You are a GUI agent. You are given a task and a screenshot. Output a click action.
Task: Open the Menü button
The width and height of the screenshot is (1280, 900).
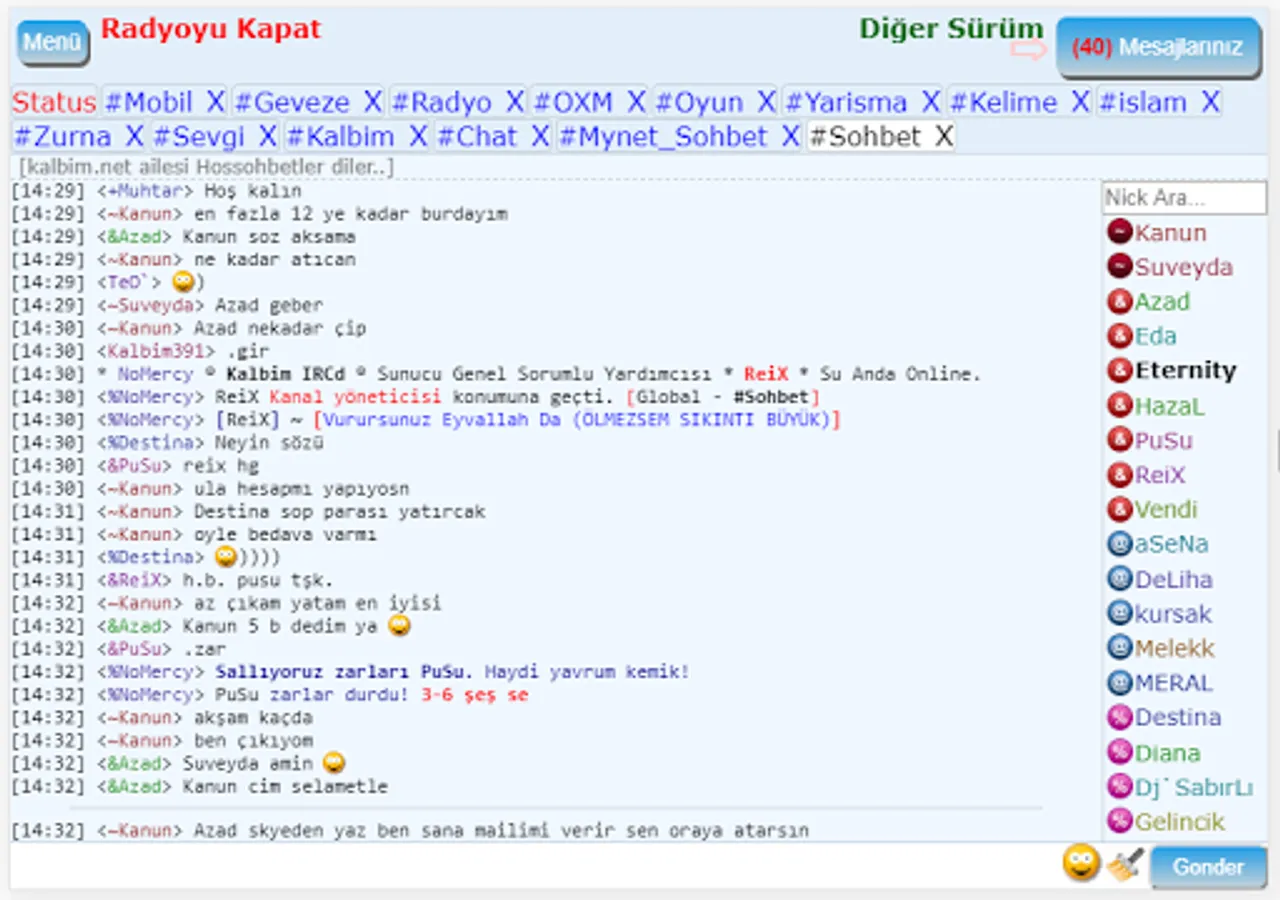(52, 43)
